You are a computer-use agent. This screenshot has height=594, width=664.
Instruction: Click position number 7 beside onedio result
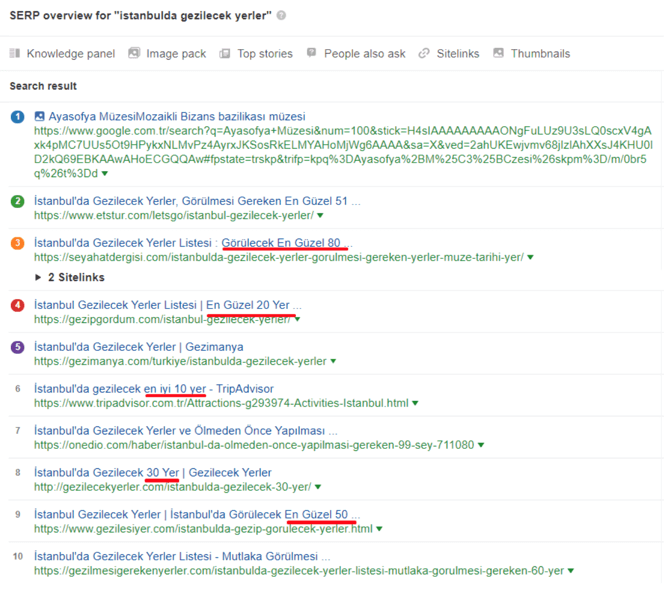click(17, 431)
